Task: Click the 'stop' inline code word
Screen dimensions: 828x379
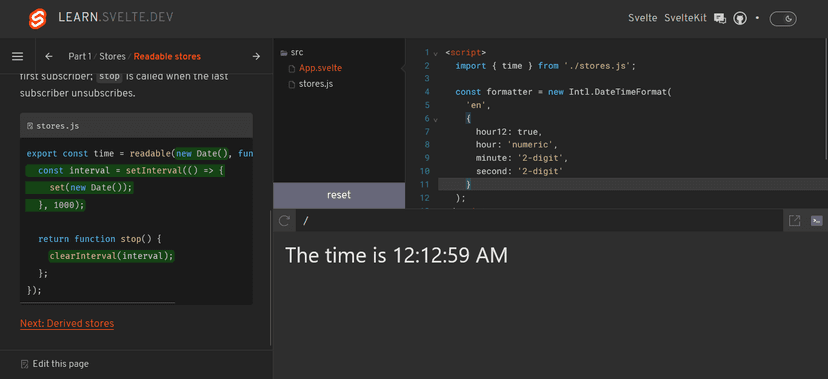Action: [x=109, y=76]
